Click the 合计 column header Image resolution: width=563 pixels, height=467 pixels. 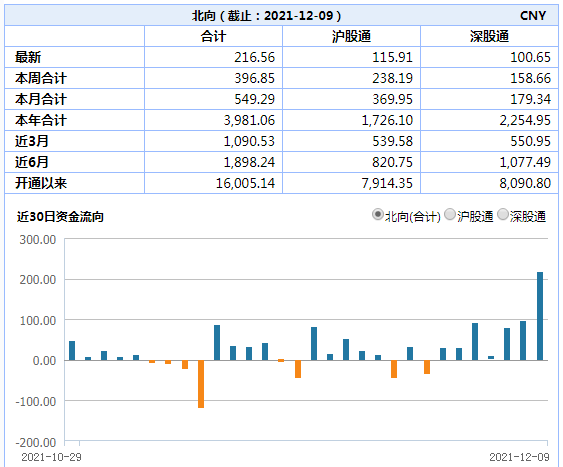tap(213, 36)
